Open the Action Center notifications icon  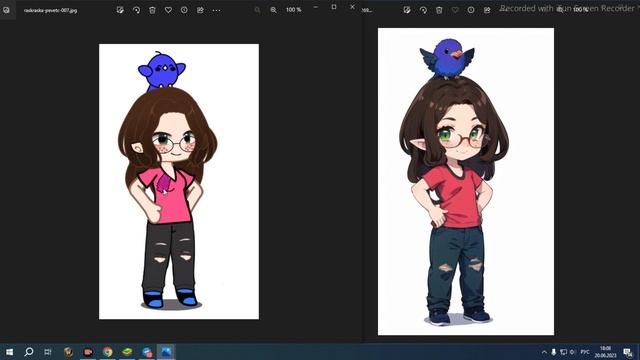pos(628,352)
